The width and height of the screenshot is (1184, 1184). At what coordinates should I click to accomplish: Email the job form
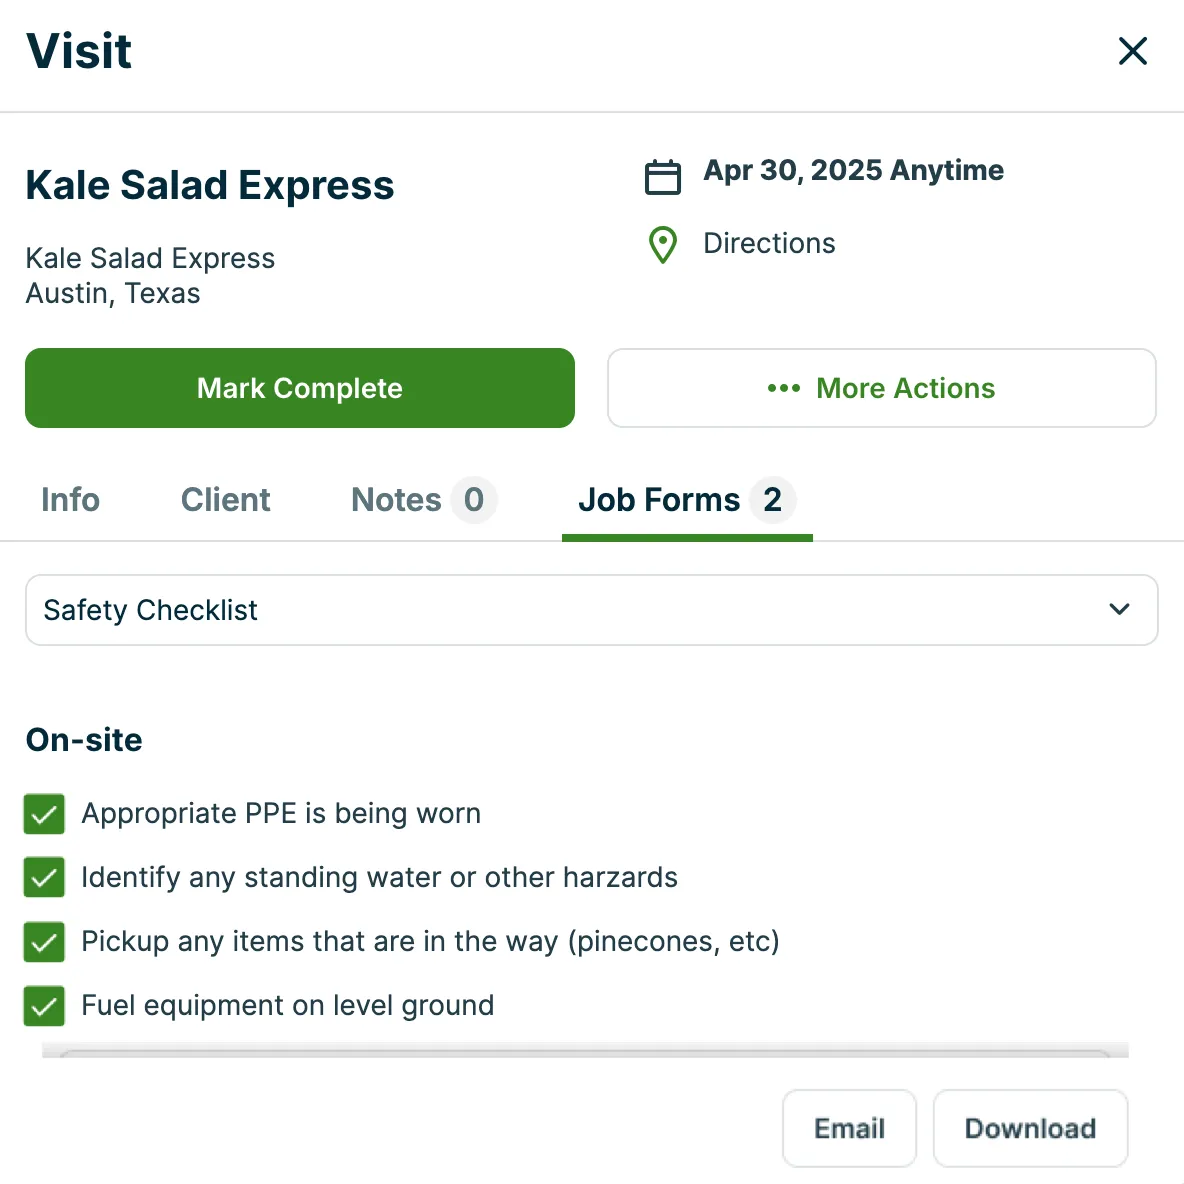(849, 1128)
